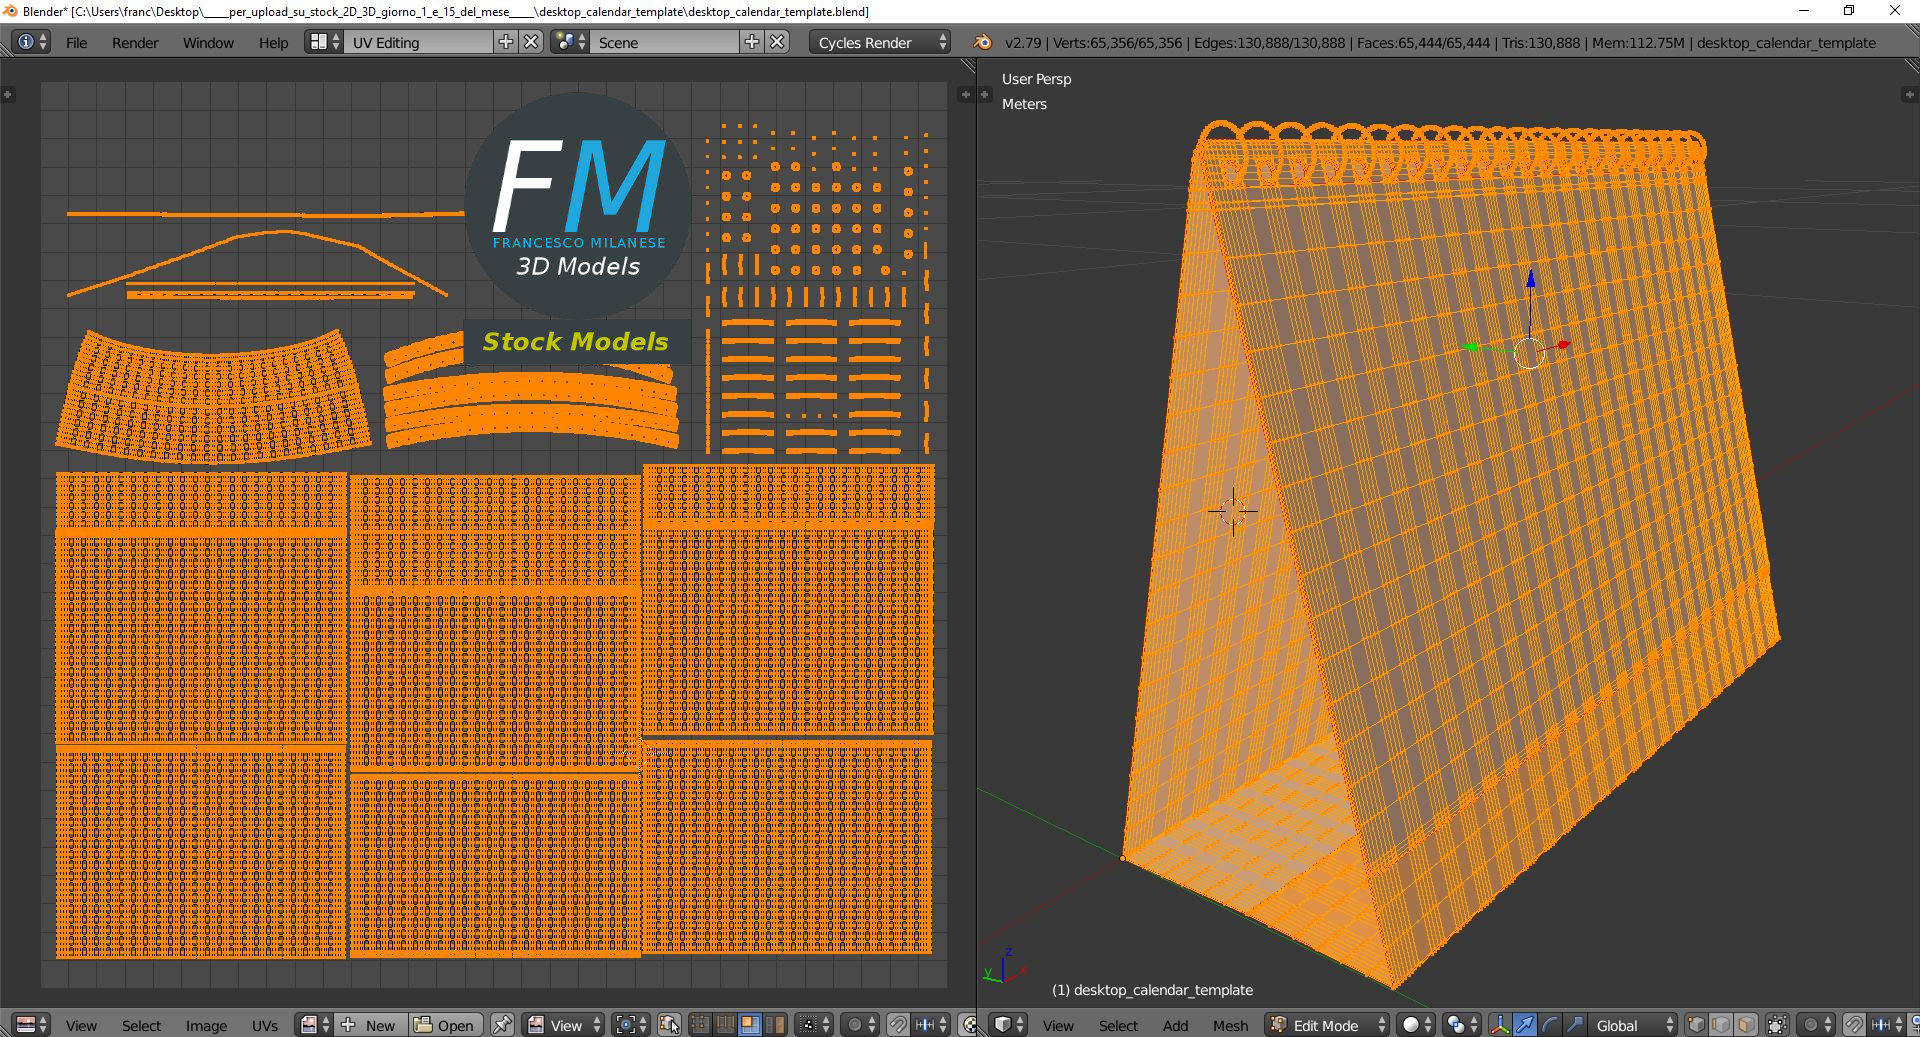This screenshot has height=1037, width=1920.
Task: Switch to vertex select mode
Action: (x=1696, y=1025)
